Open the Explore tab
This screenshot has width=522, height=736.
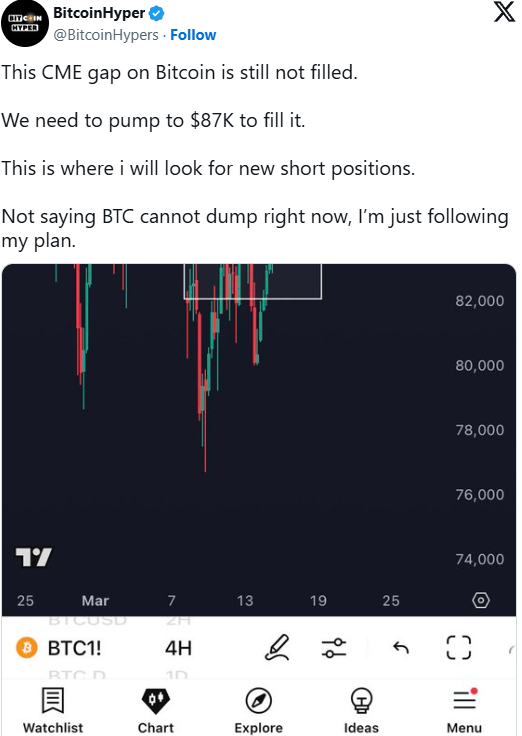point(259,711)
